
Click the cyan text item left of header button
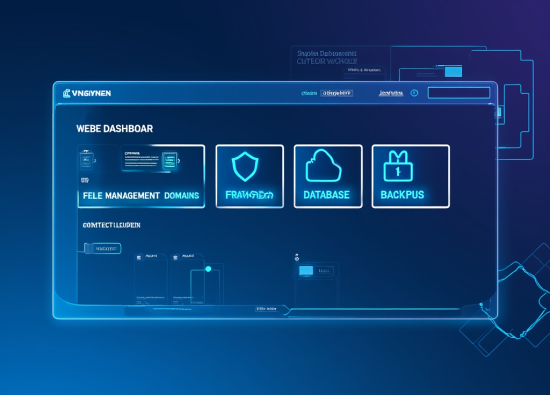tap(309, 93)
